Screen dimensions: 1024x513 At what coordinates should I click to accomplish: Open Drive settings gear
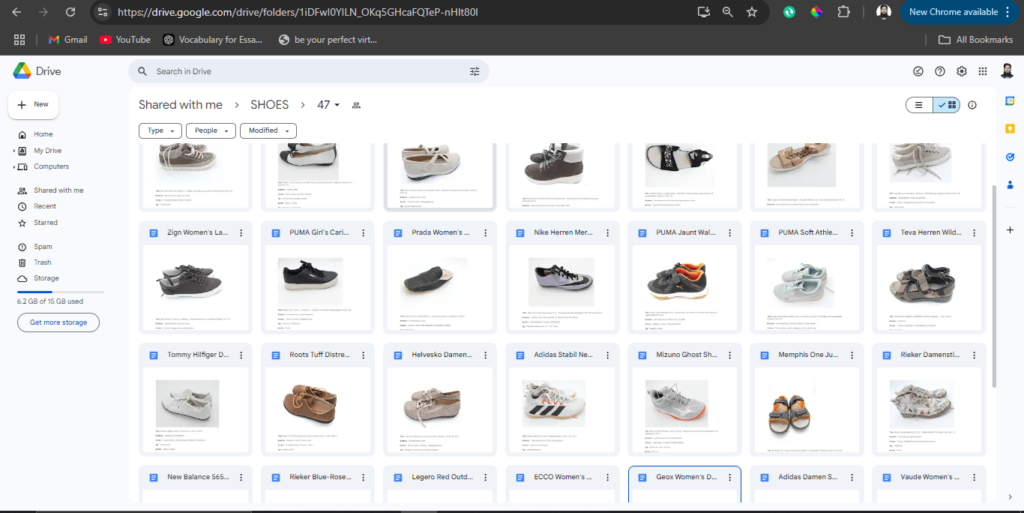pos(961,71)
